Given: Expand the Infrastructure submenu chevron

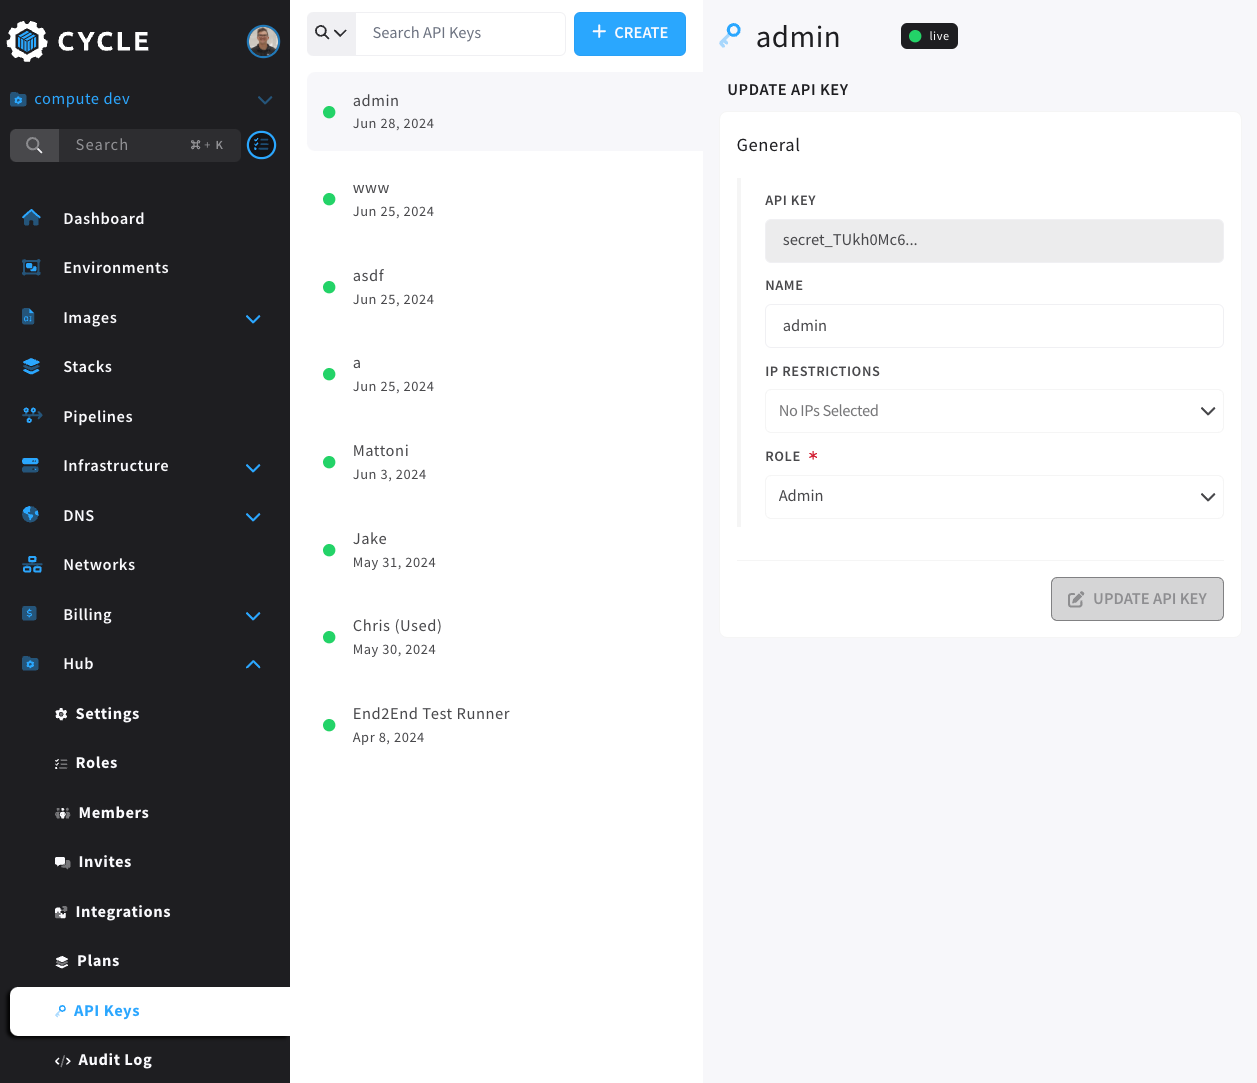Looking at the screenshot, I should (253, 467).
